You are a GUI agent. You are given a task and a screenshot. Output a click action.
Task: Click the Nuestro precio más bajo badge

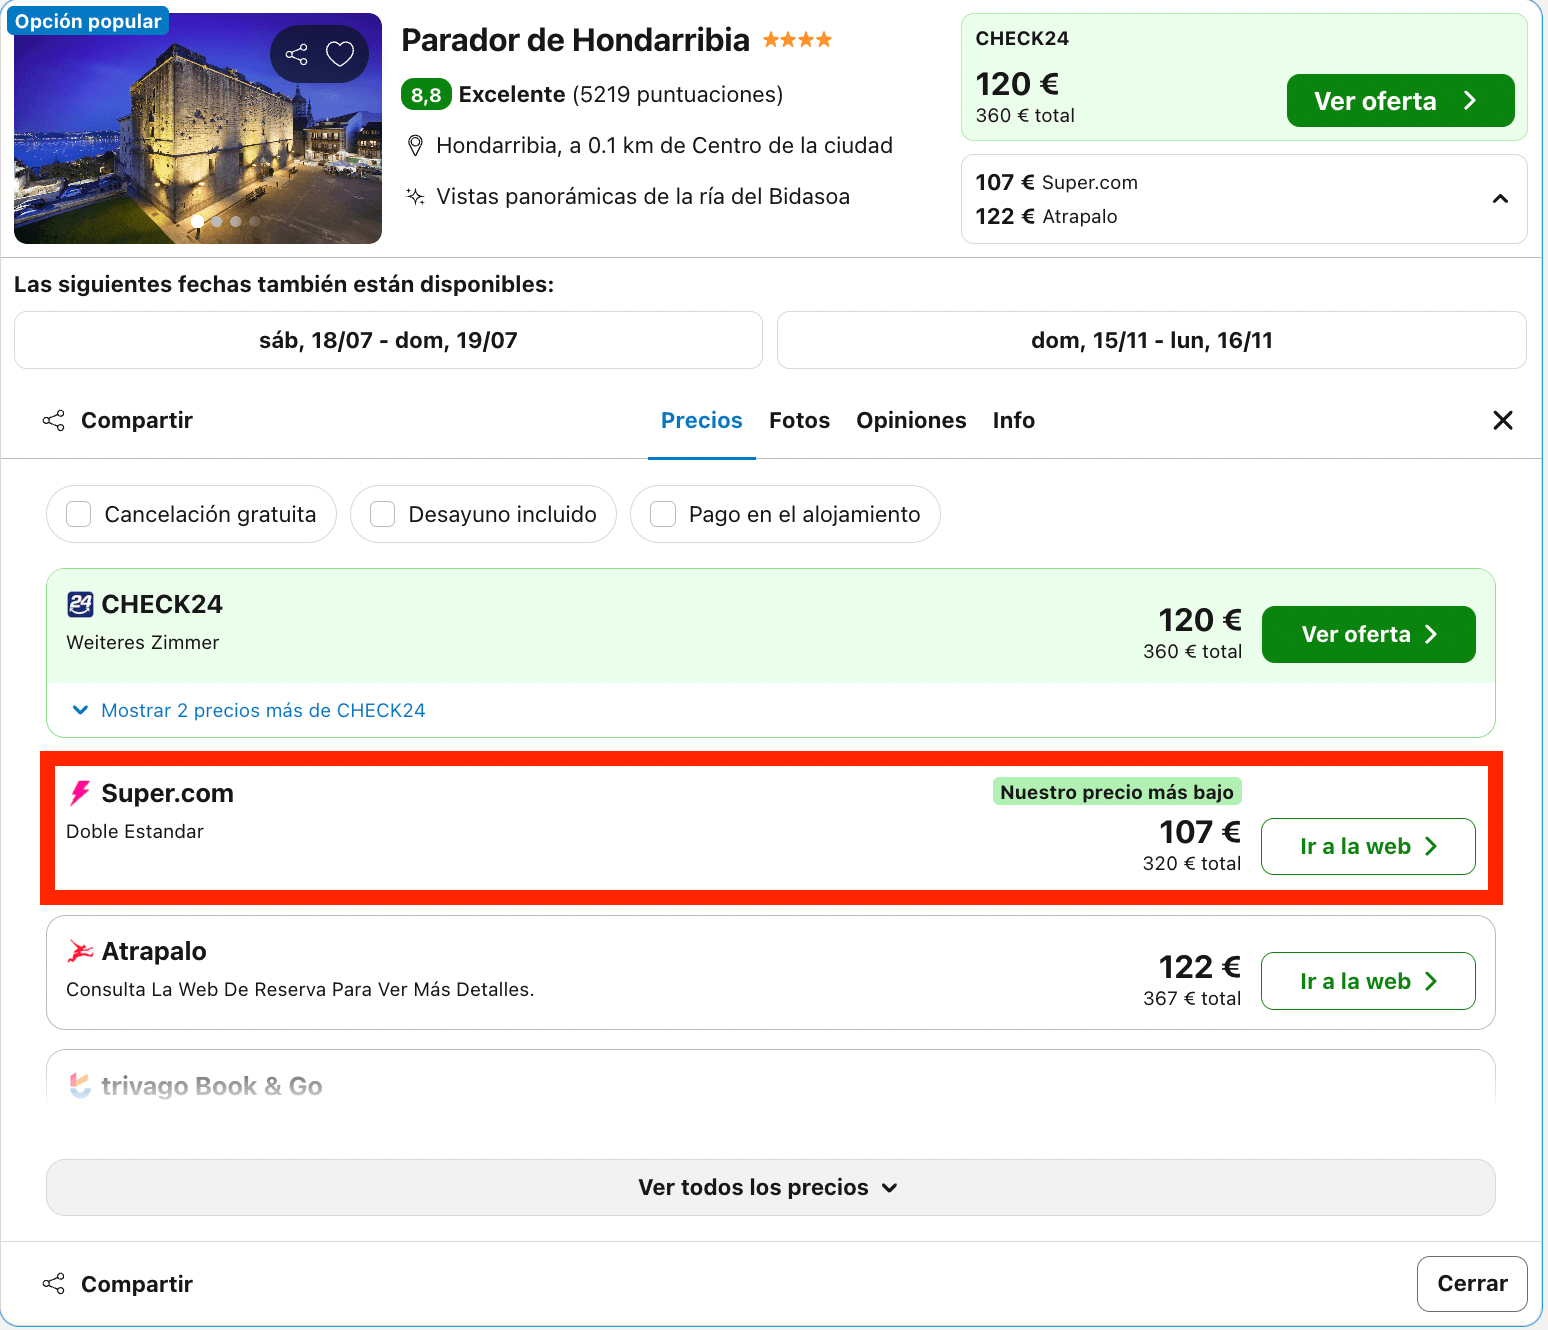coord(1117,792)
